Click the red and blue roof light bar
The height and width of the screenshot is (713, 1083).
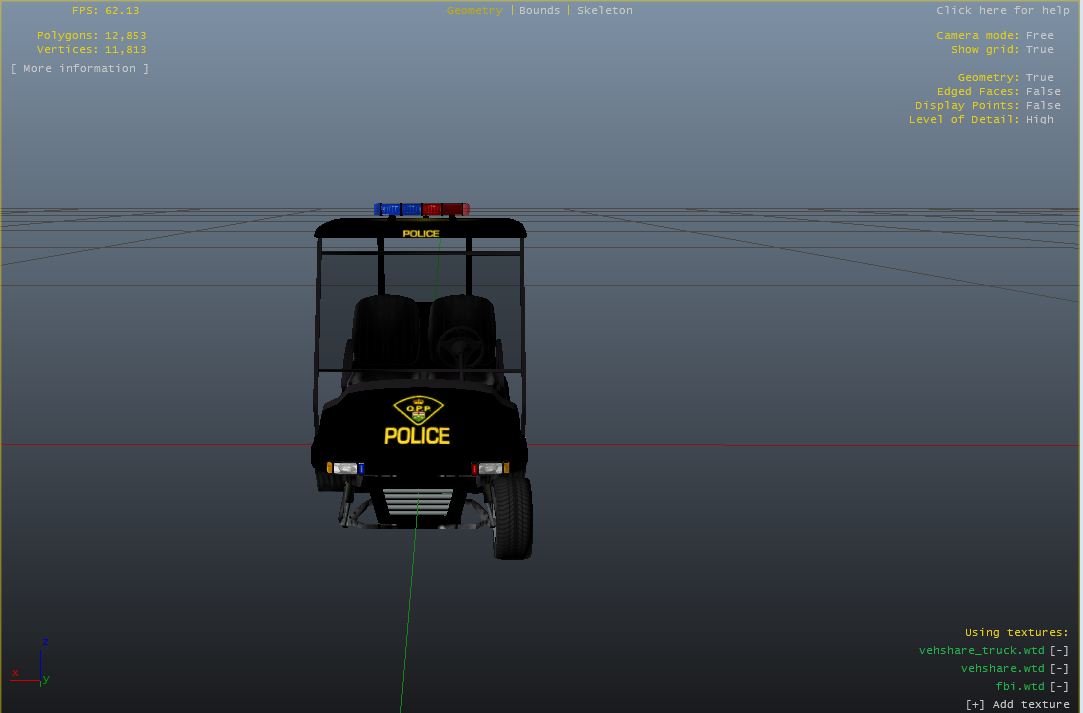[x=421, y=209]
